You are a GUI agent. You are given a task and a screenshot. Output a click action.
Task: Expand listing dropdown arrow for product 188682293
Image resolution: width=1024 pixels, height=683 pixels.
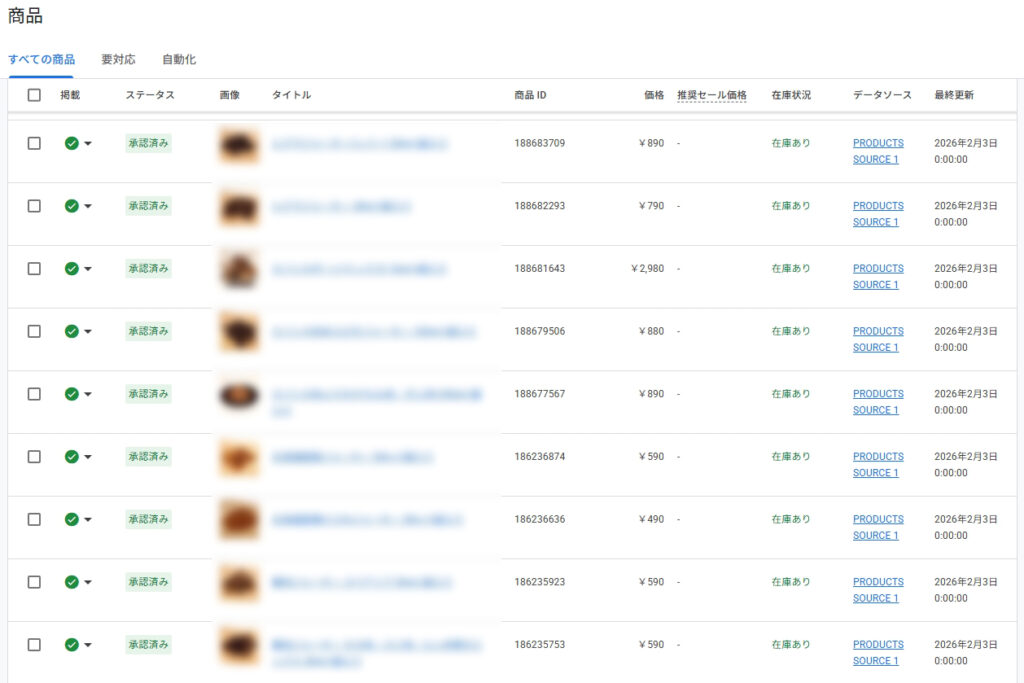(88, 206)
